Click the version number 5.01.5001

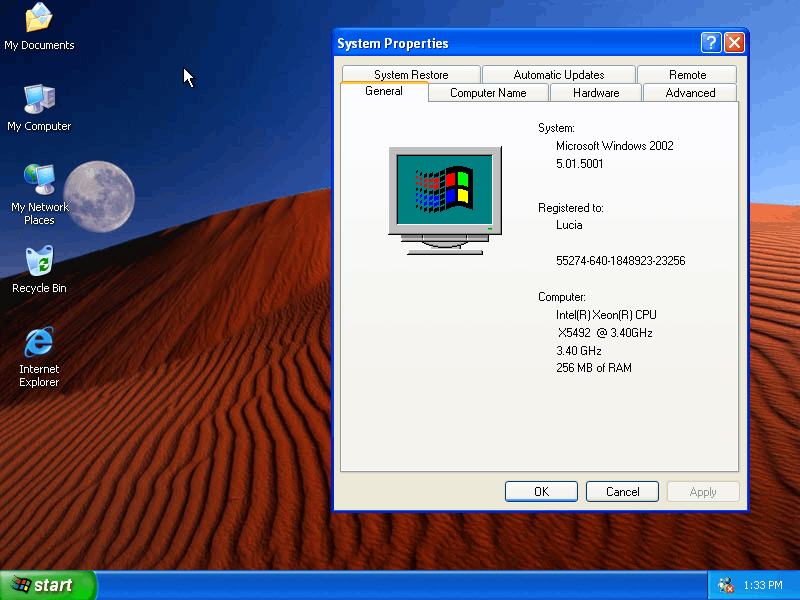[580, 164]
